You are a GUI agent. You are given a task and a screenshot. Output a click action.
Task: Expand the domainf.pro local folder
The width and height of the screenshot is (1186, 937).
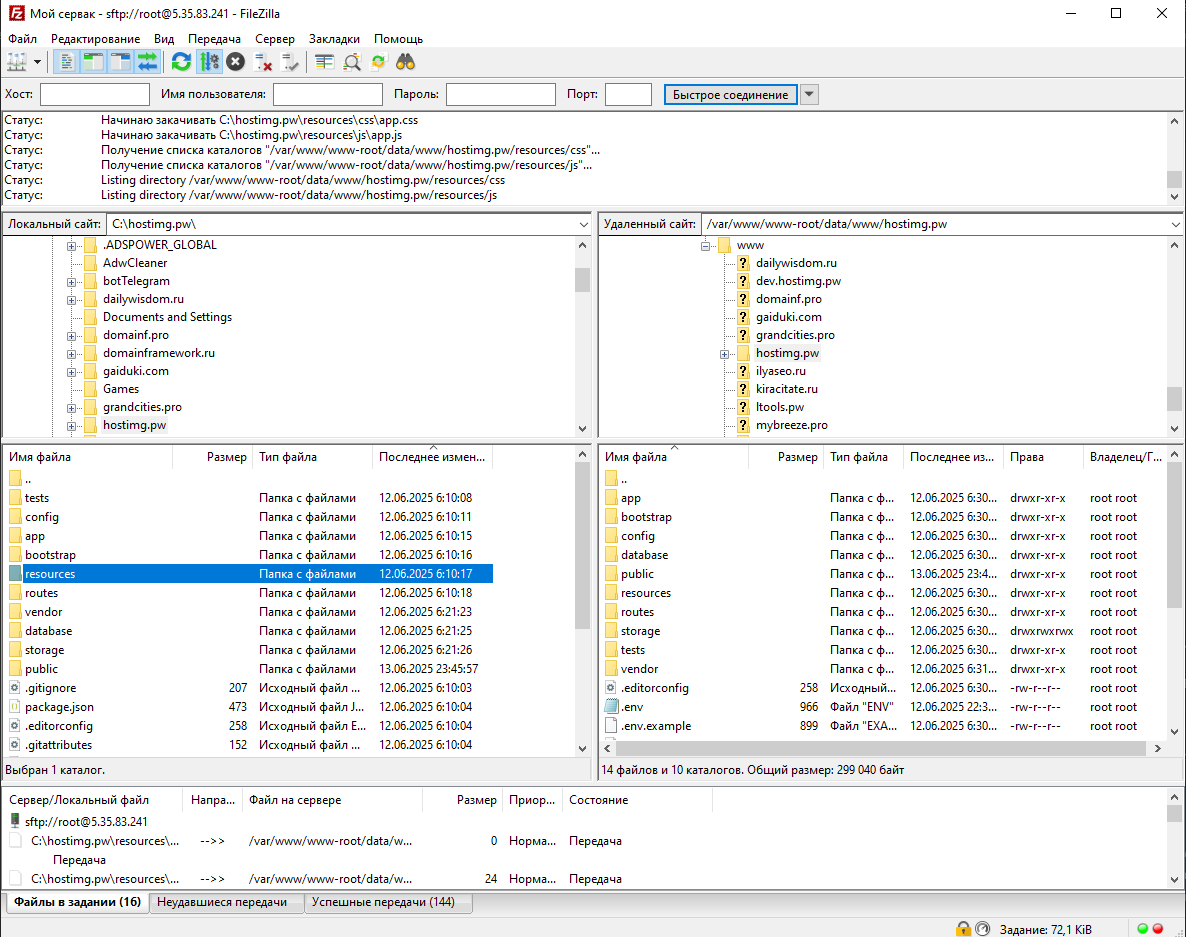(71, 336)
